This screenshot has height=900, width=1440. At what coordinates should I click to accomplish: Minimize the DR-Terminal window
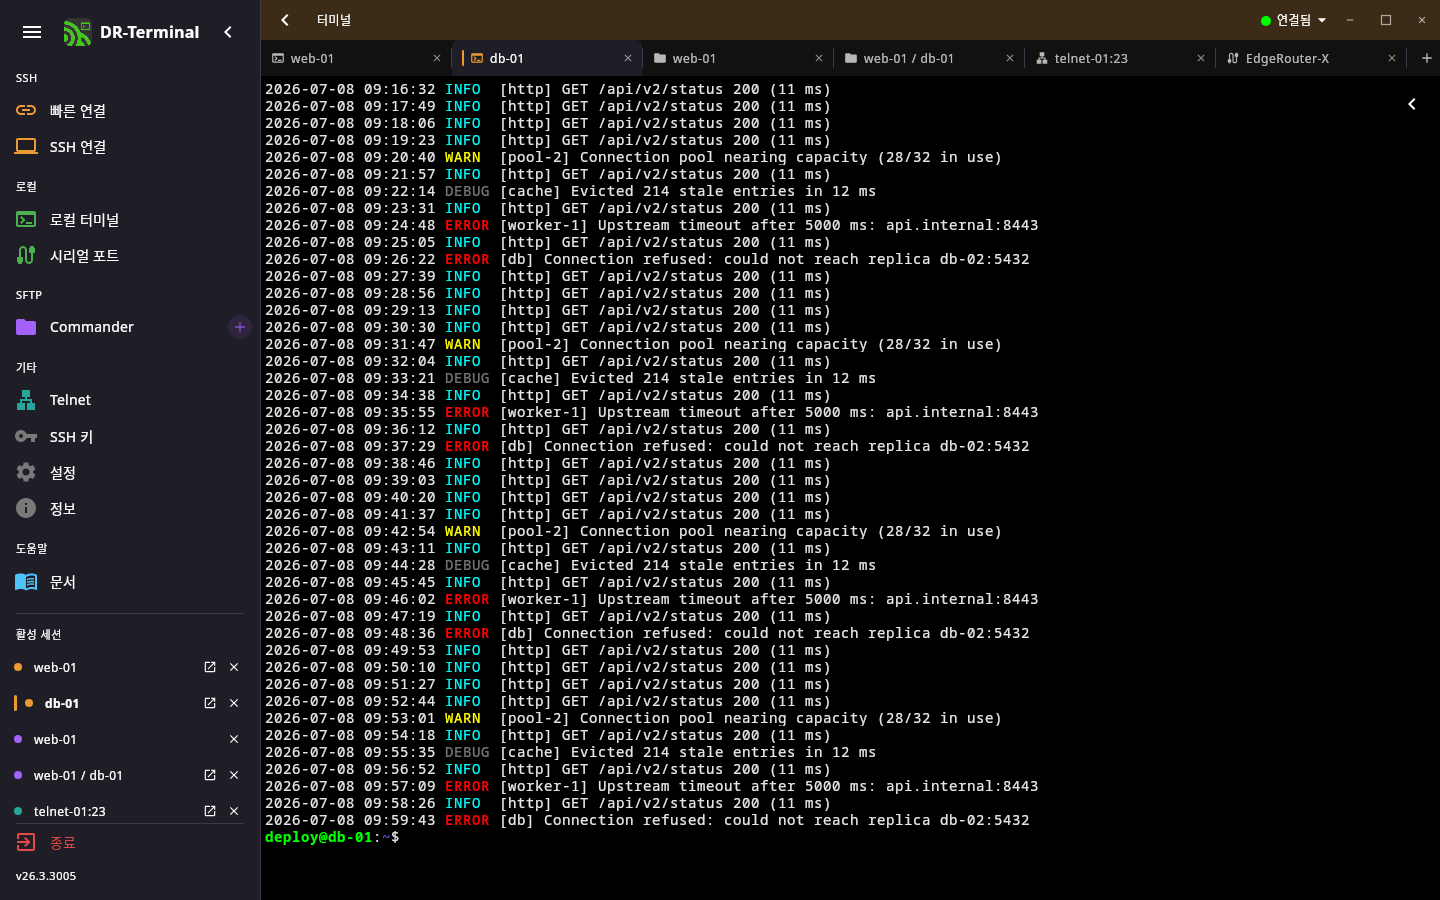1350,20
